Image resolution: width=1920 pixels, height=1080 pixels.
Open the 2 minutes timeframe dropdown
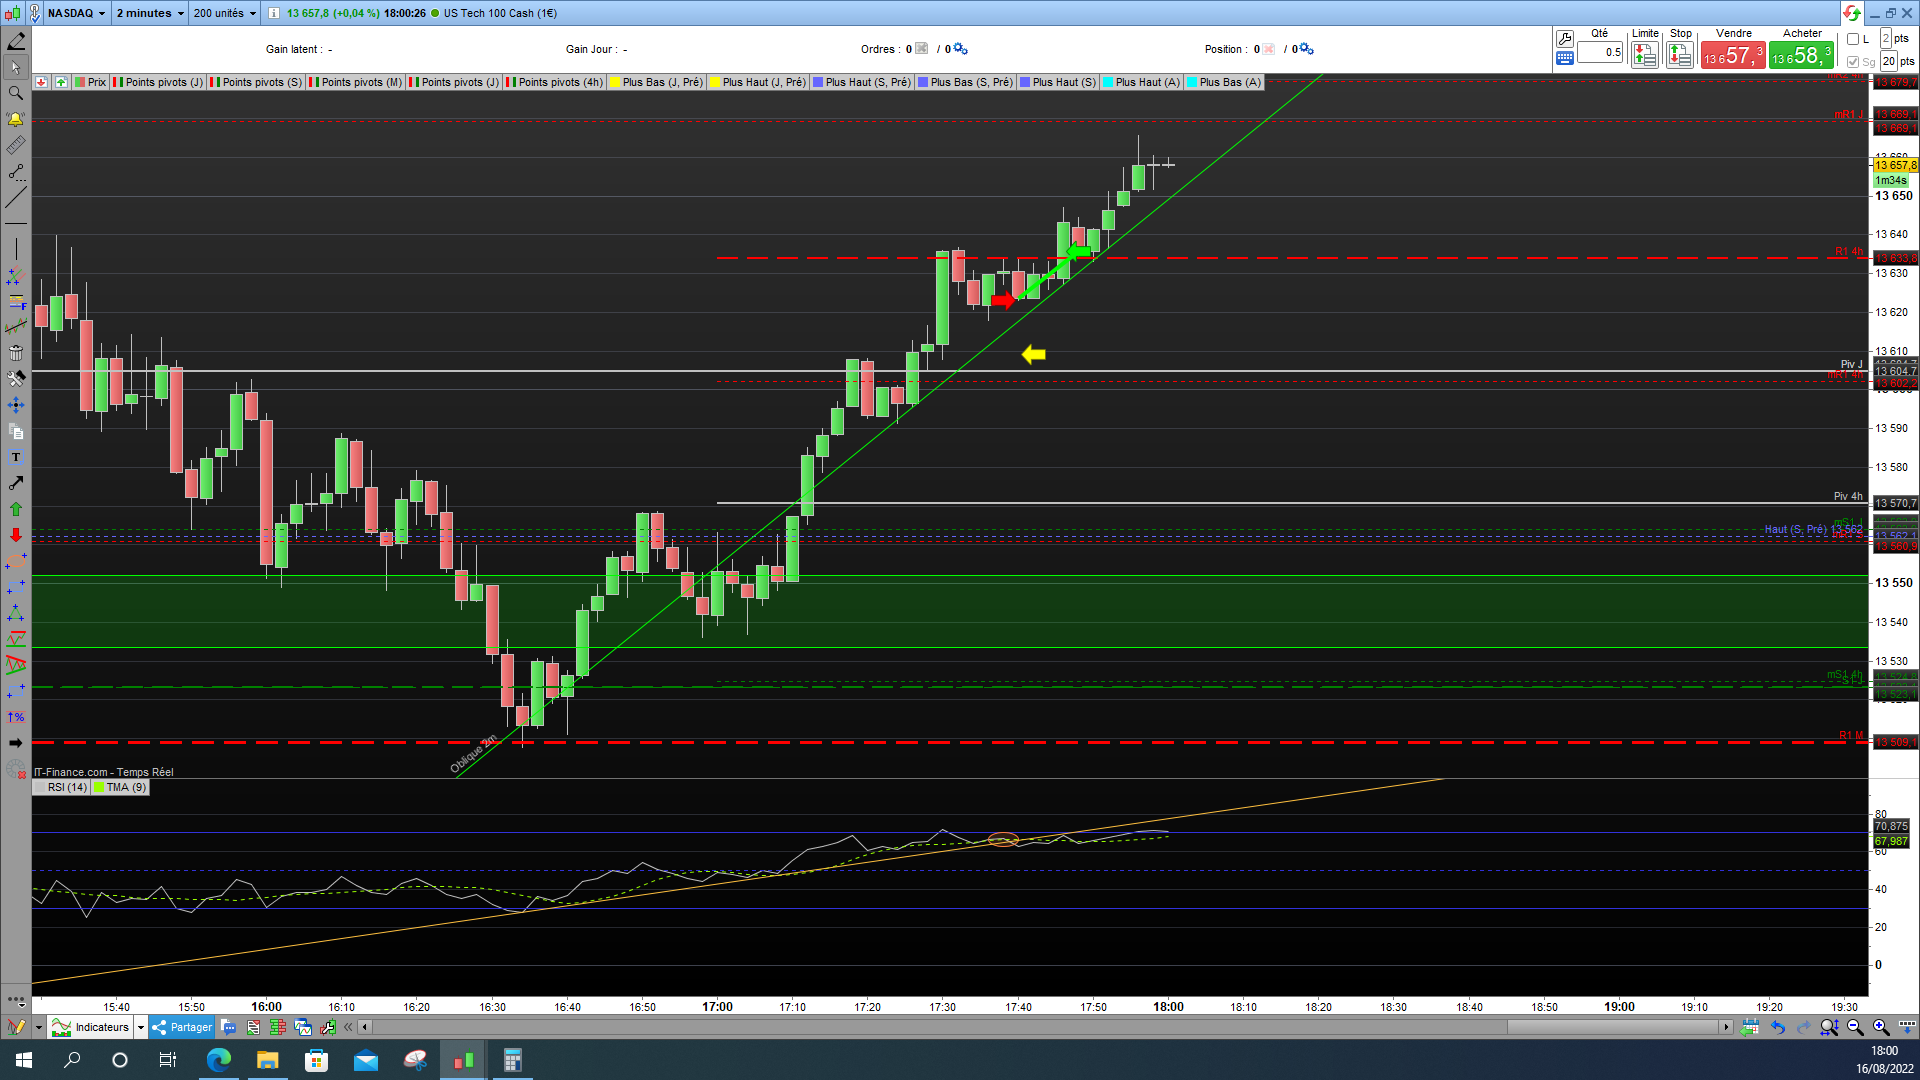point(150,13)
